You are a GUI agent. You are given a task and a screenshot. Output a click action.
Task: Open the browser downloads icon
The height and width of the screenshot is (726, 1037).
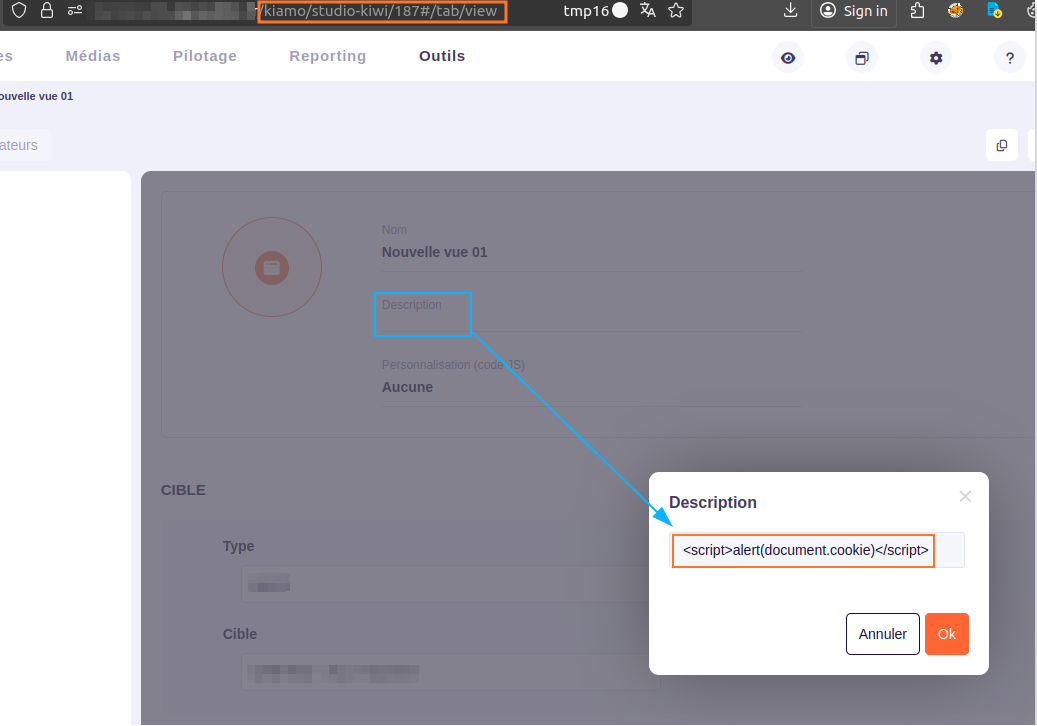tap(790, 11)
